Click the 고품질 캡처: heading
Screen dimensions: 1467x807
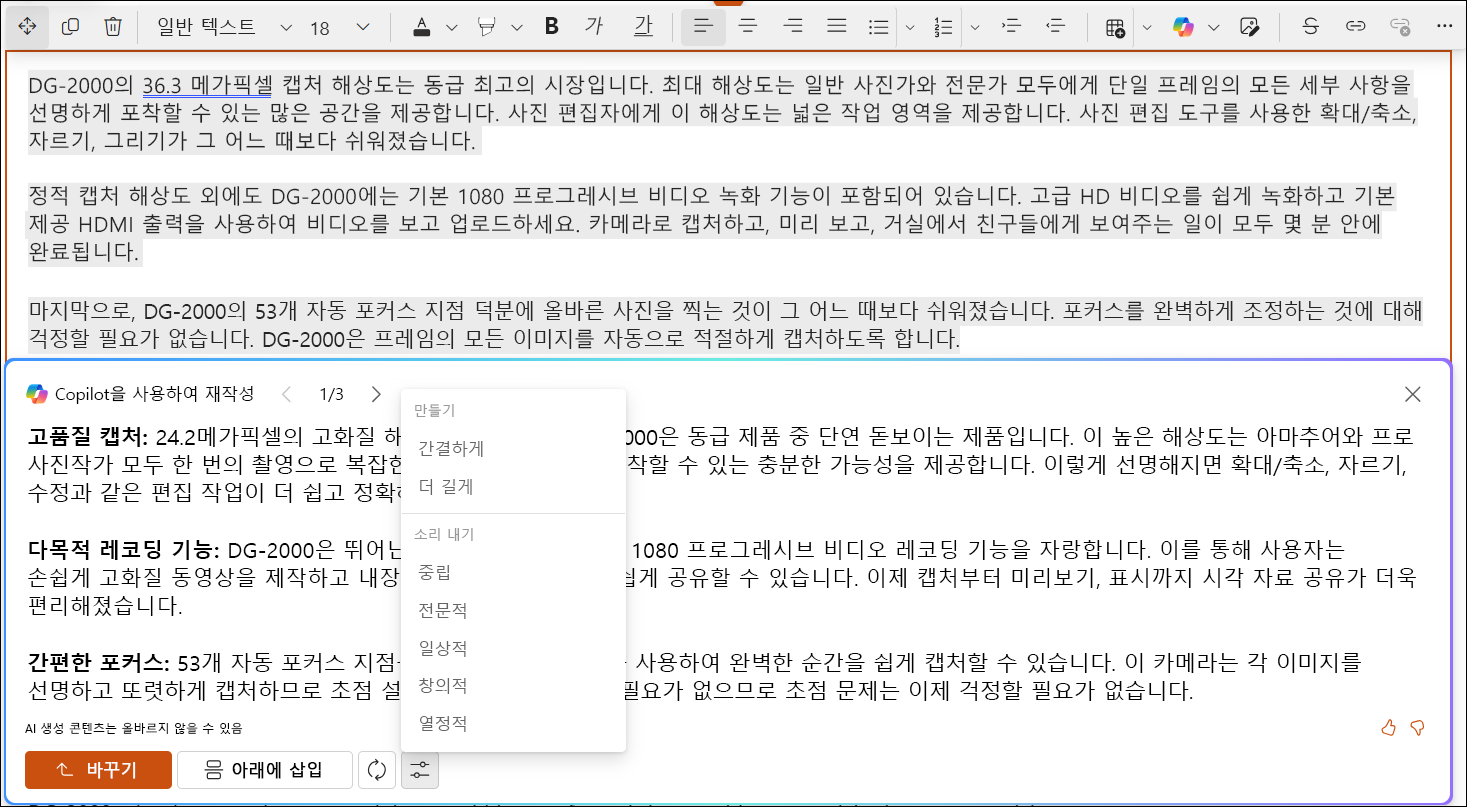88,436
